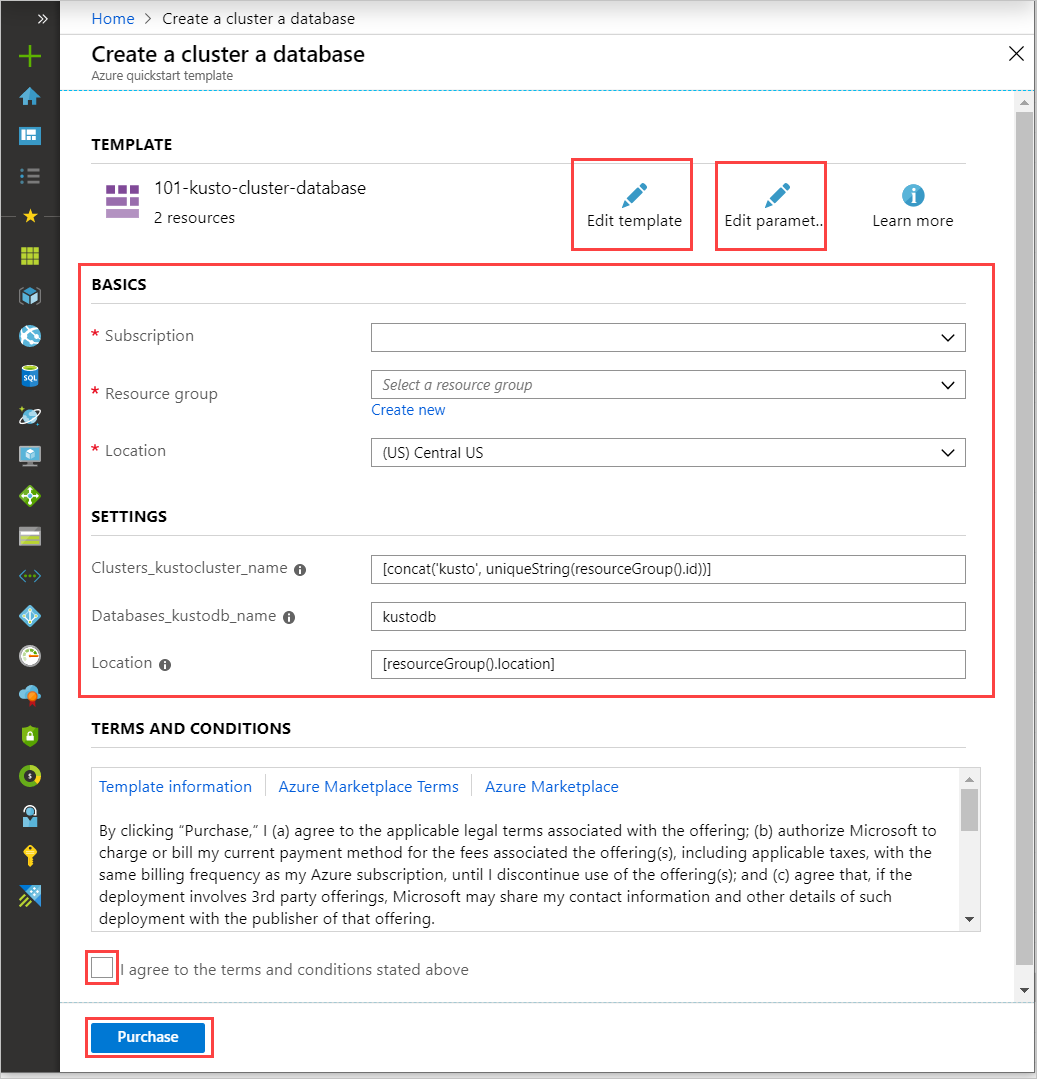Open the Azure Marketplace tab

pos(551,787)
